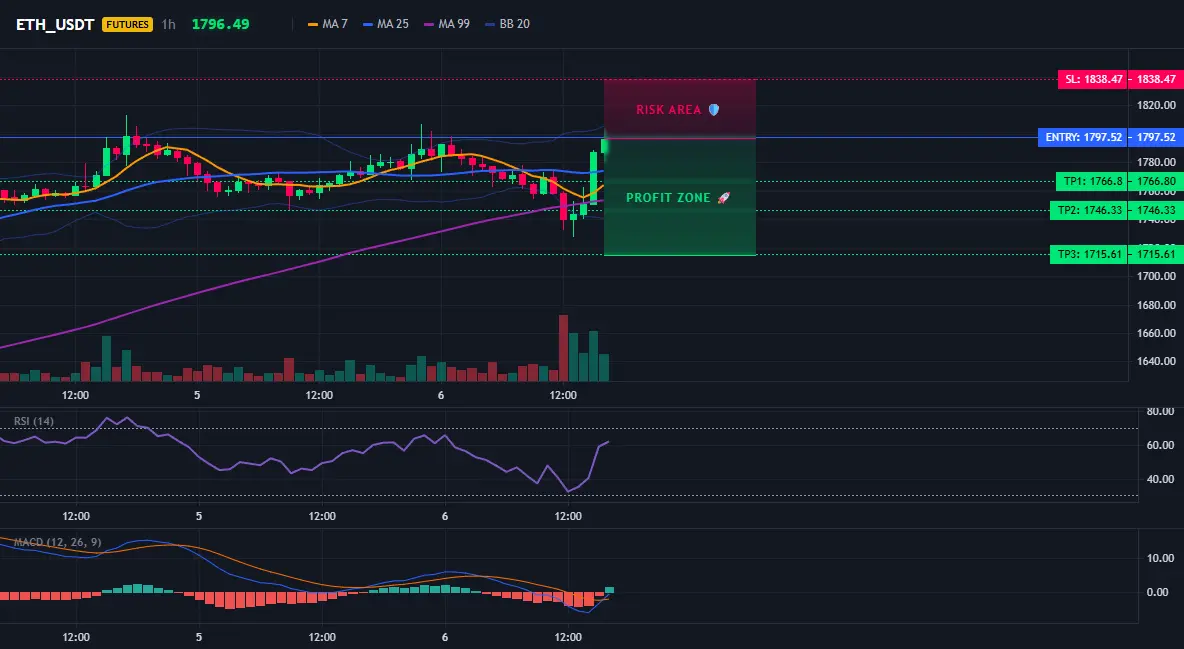Select the 1h timeframe label
The width and height of the screenshot is (1184, 649).
[x=168, y=24]
